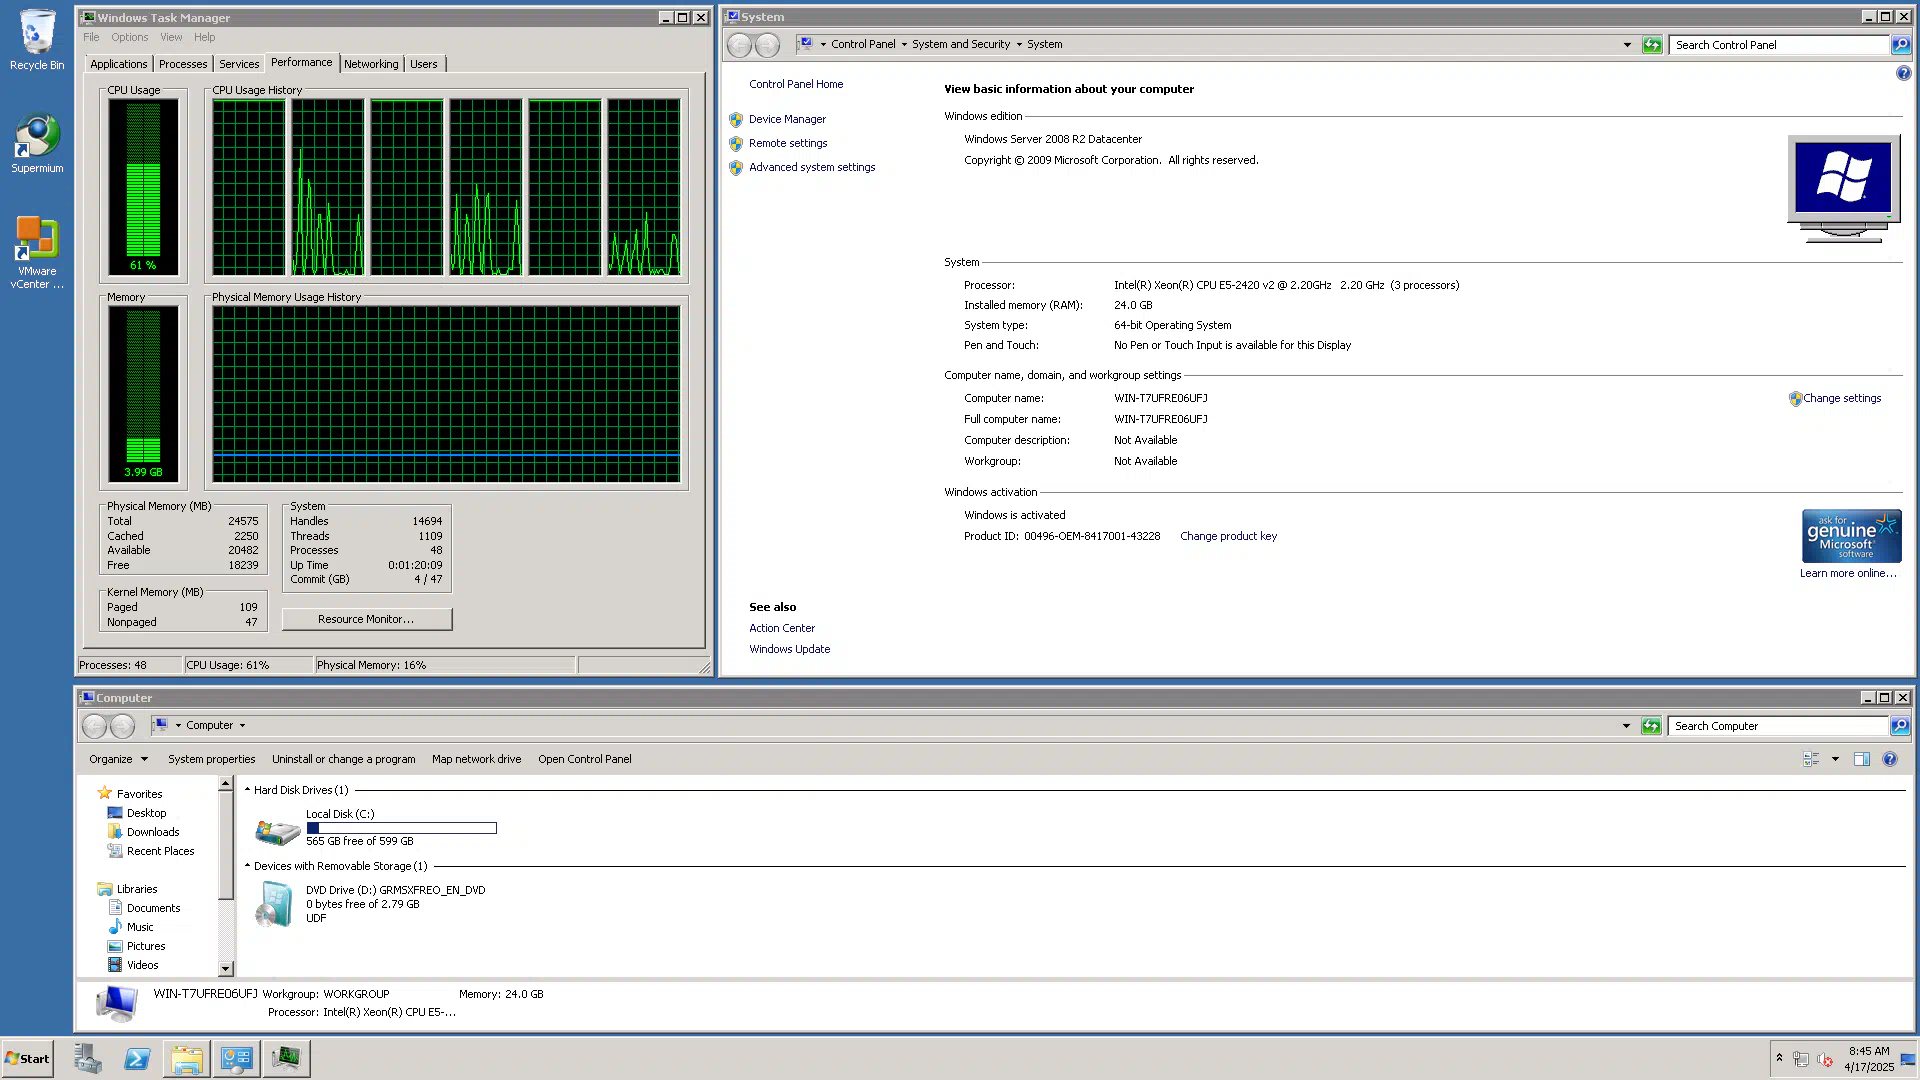Refresh the Computer window
The height and width of the screenshot is (1080, 1920).
coord(1651,726)
